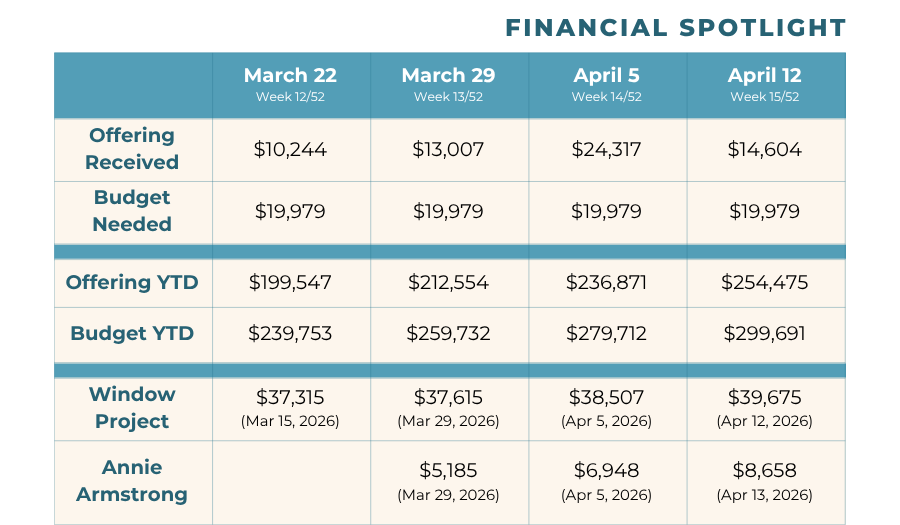Click the Budget YTD row label
900x525 pixels.
[132, 334]
